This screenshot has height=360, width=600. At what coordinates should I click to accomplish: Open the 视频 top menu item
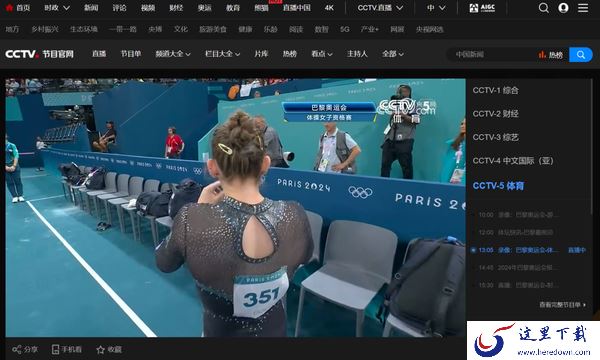(148, 8)
